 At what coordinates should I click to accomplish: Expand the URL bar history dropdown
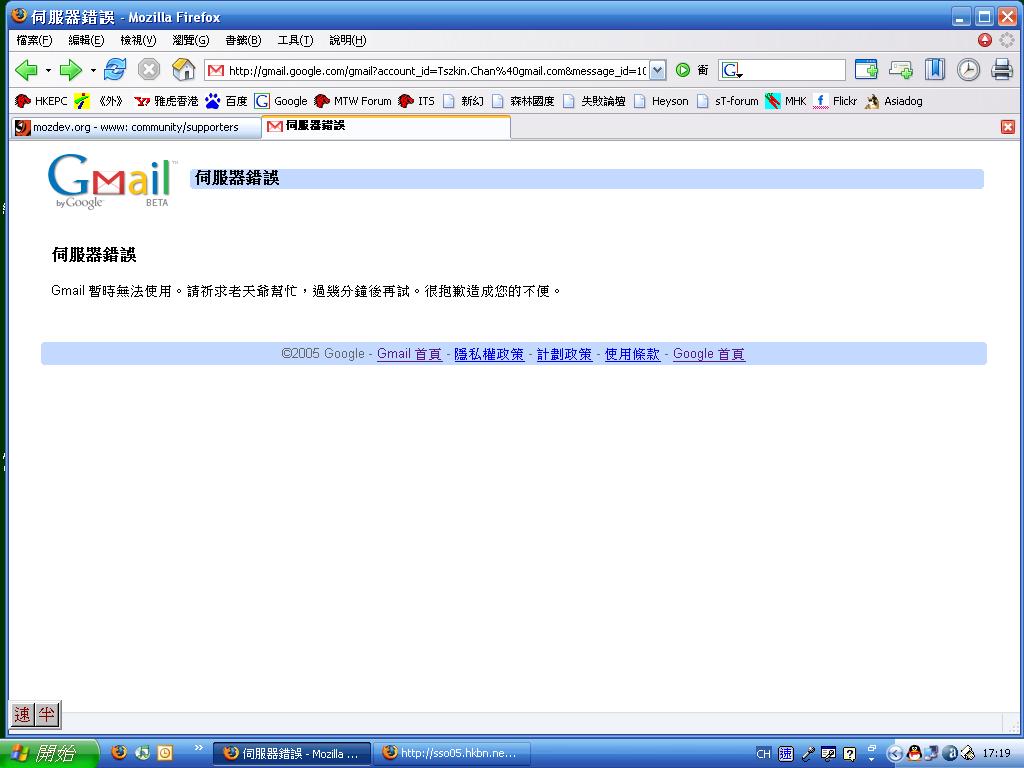657,70
